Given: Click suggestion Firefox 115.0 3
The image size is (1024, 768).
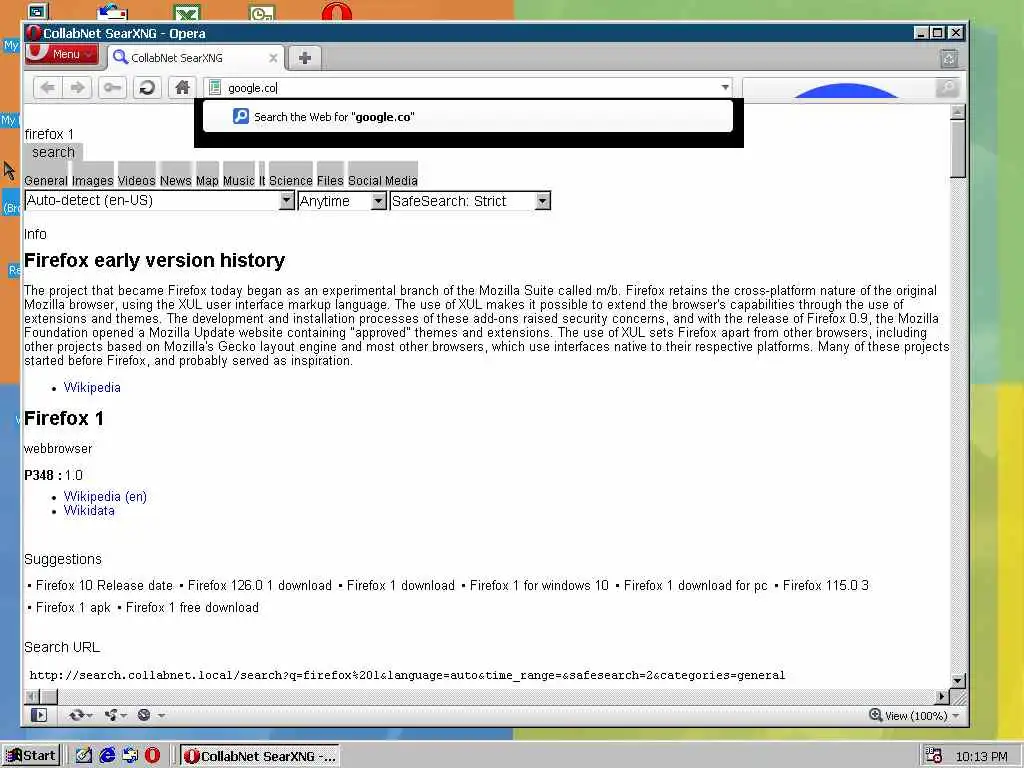Looking at the screenshot, I should click(825, 585).
